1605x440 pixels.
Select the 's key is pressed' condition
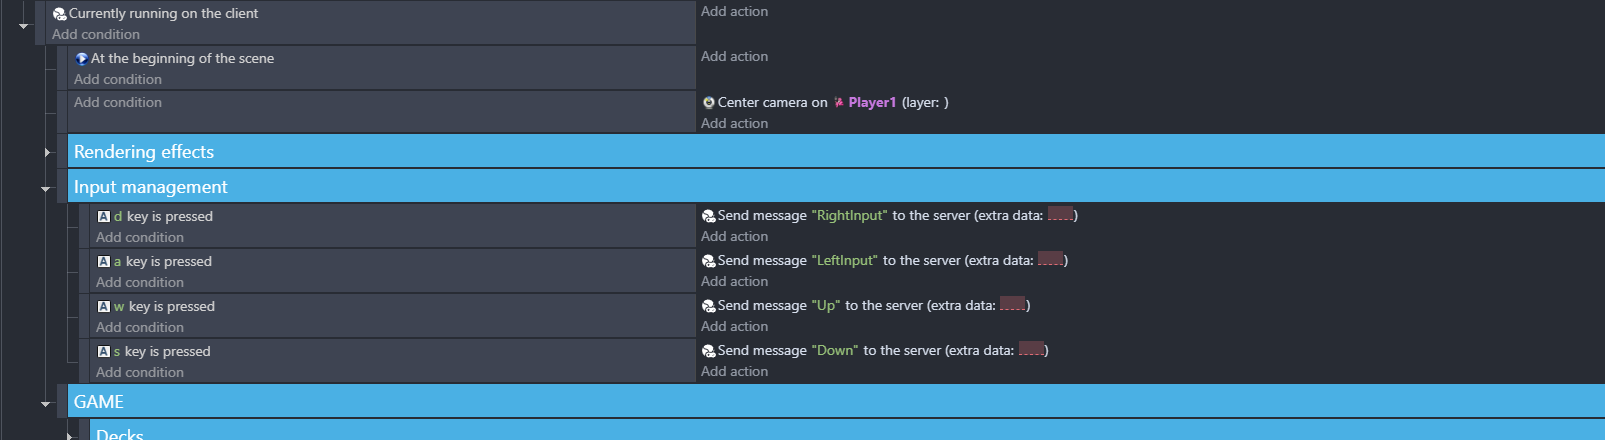tap(155, 351)
